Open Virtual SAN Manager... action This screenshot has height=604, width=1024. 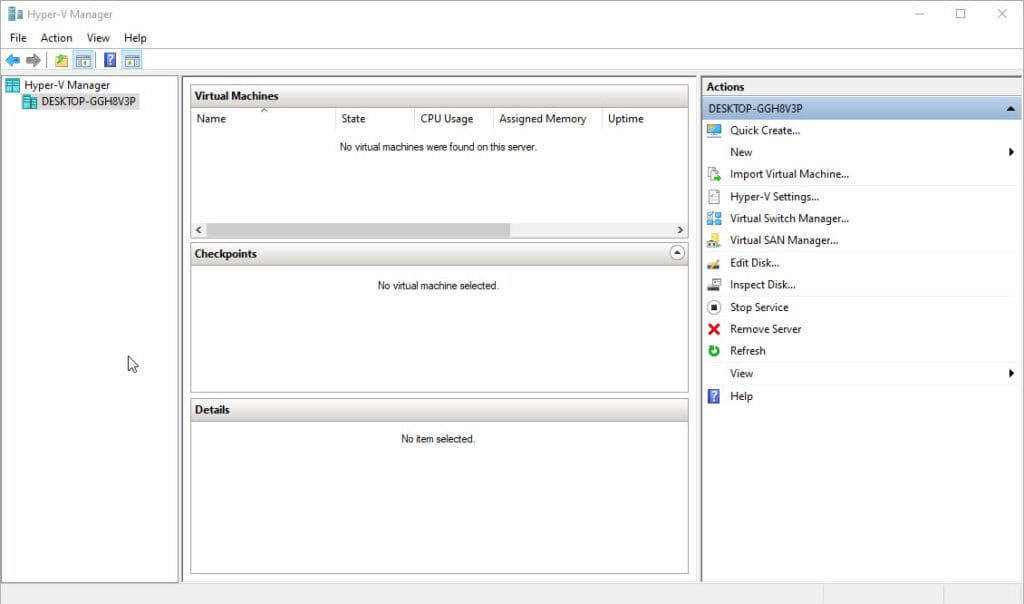[784, 240]
